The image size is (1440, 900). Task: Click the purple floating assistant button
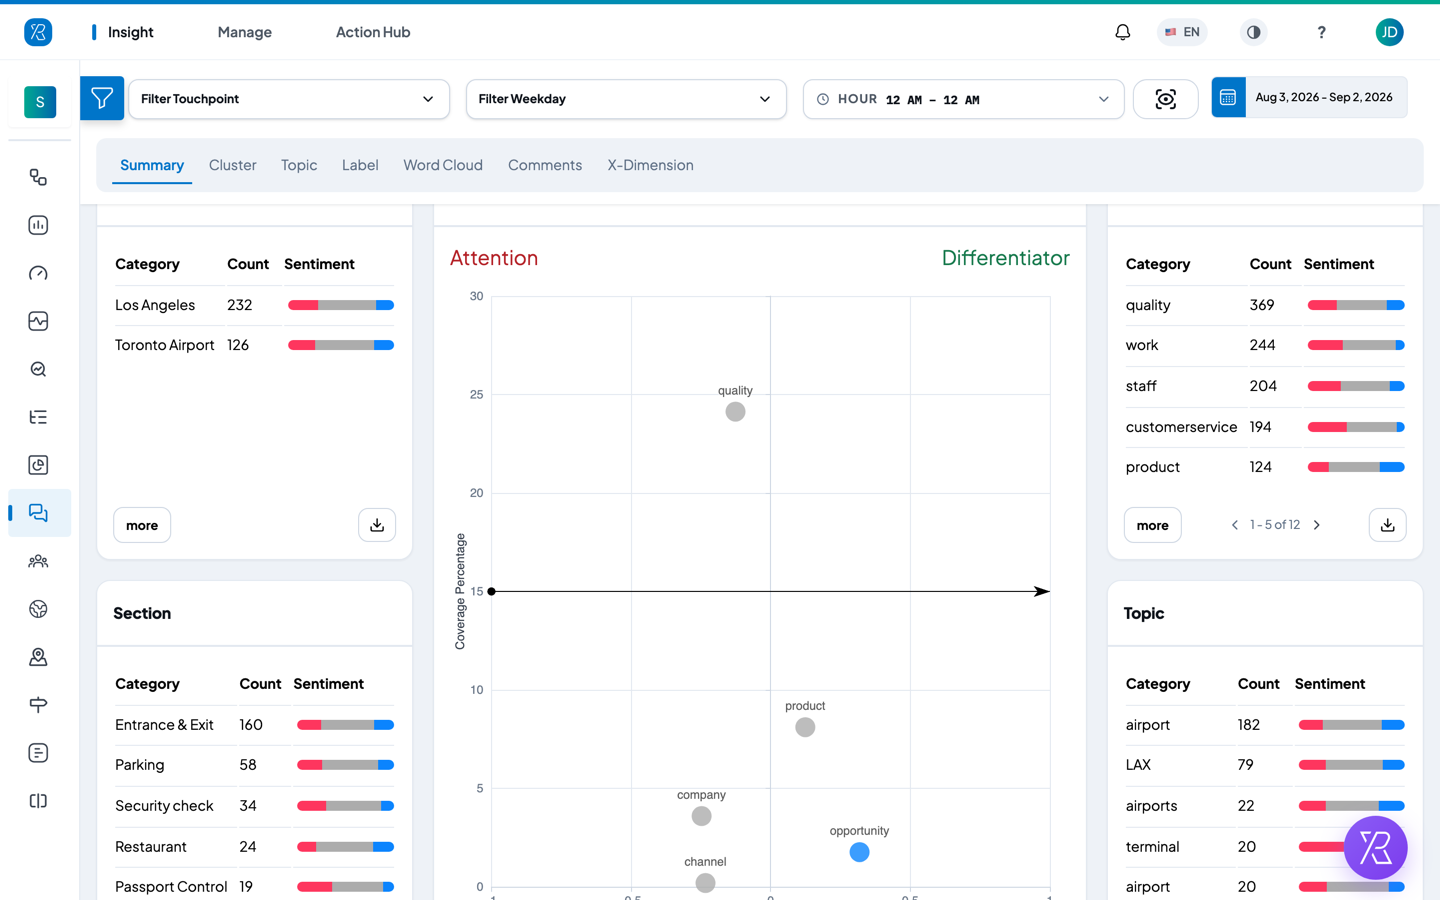1375,847
